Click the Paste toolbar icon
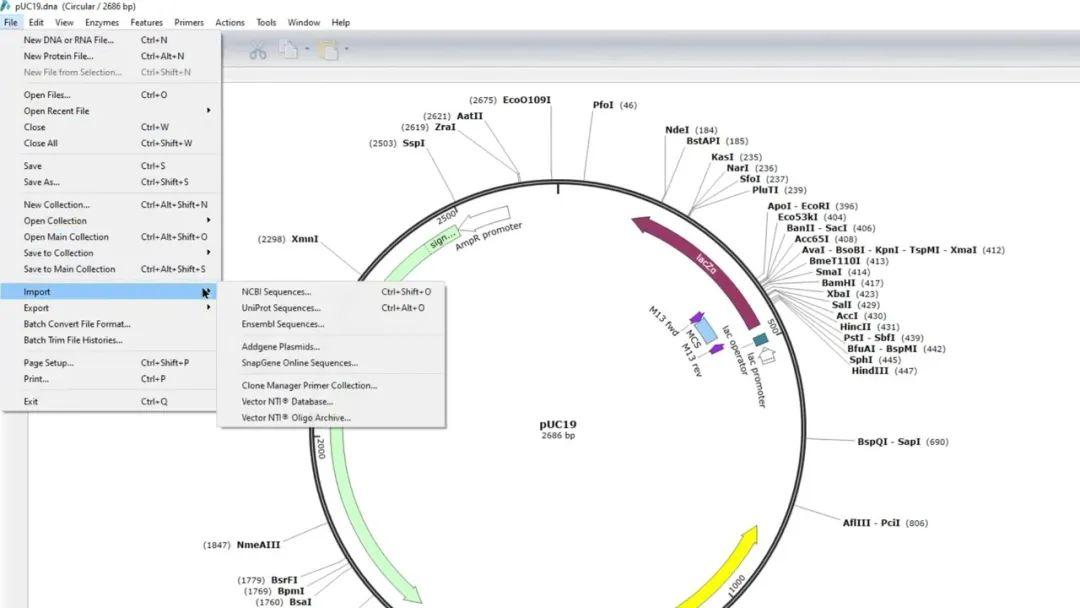This screenshot has width=1080, height=608. coord(328,49)
